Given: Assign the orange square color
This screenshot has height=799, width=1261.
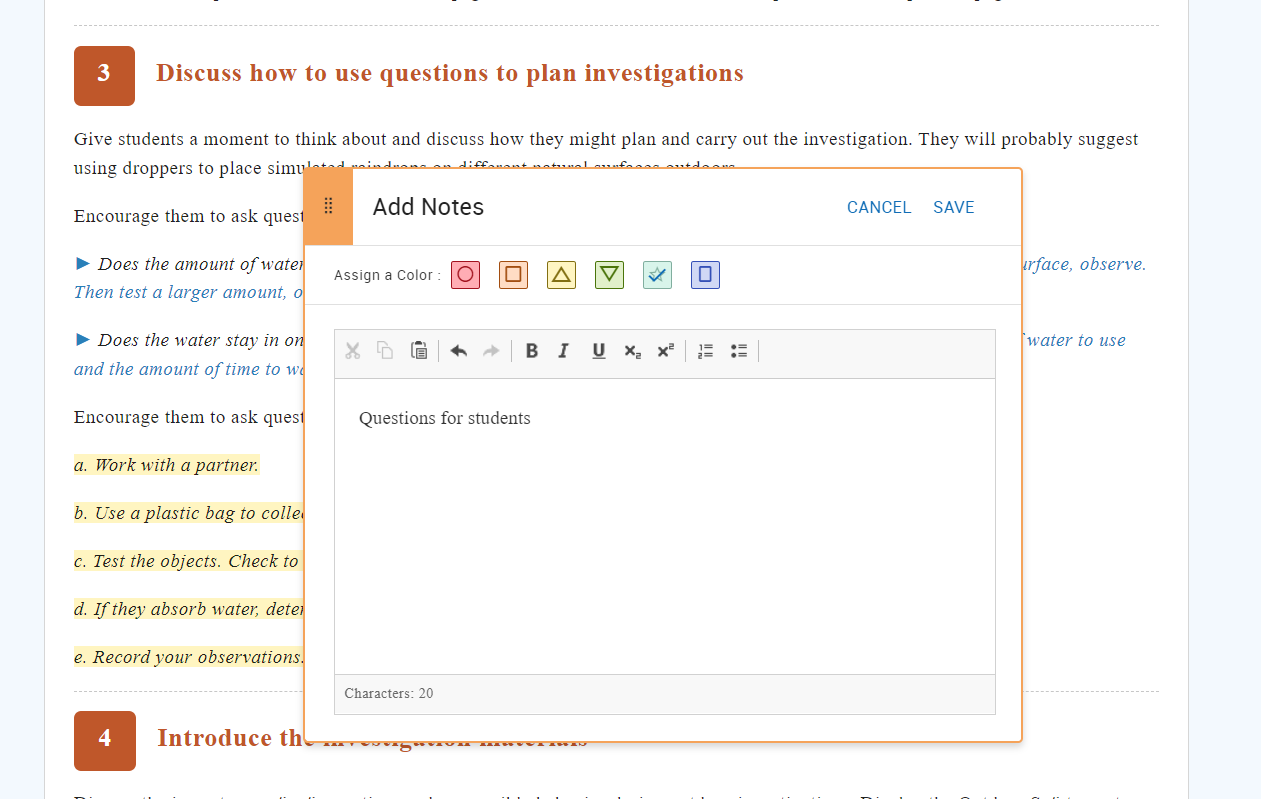Looking at the screenshot, I should tap(513, 275).
